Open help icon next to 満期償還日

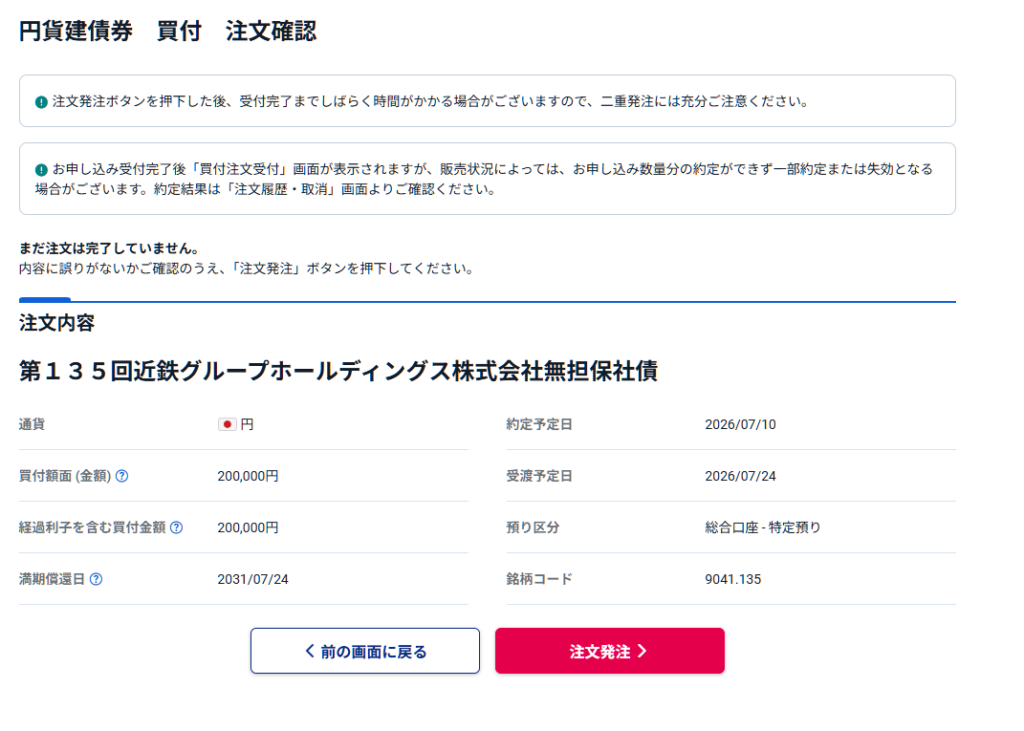96,579
